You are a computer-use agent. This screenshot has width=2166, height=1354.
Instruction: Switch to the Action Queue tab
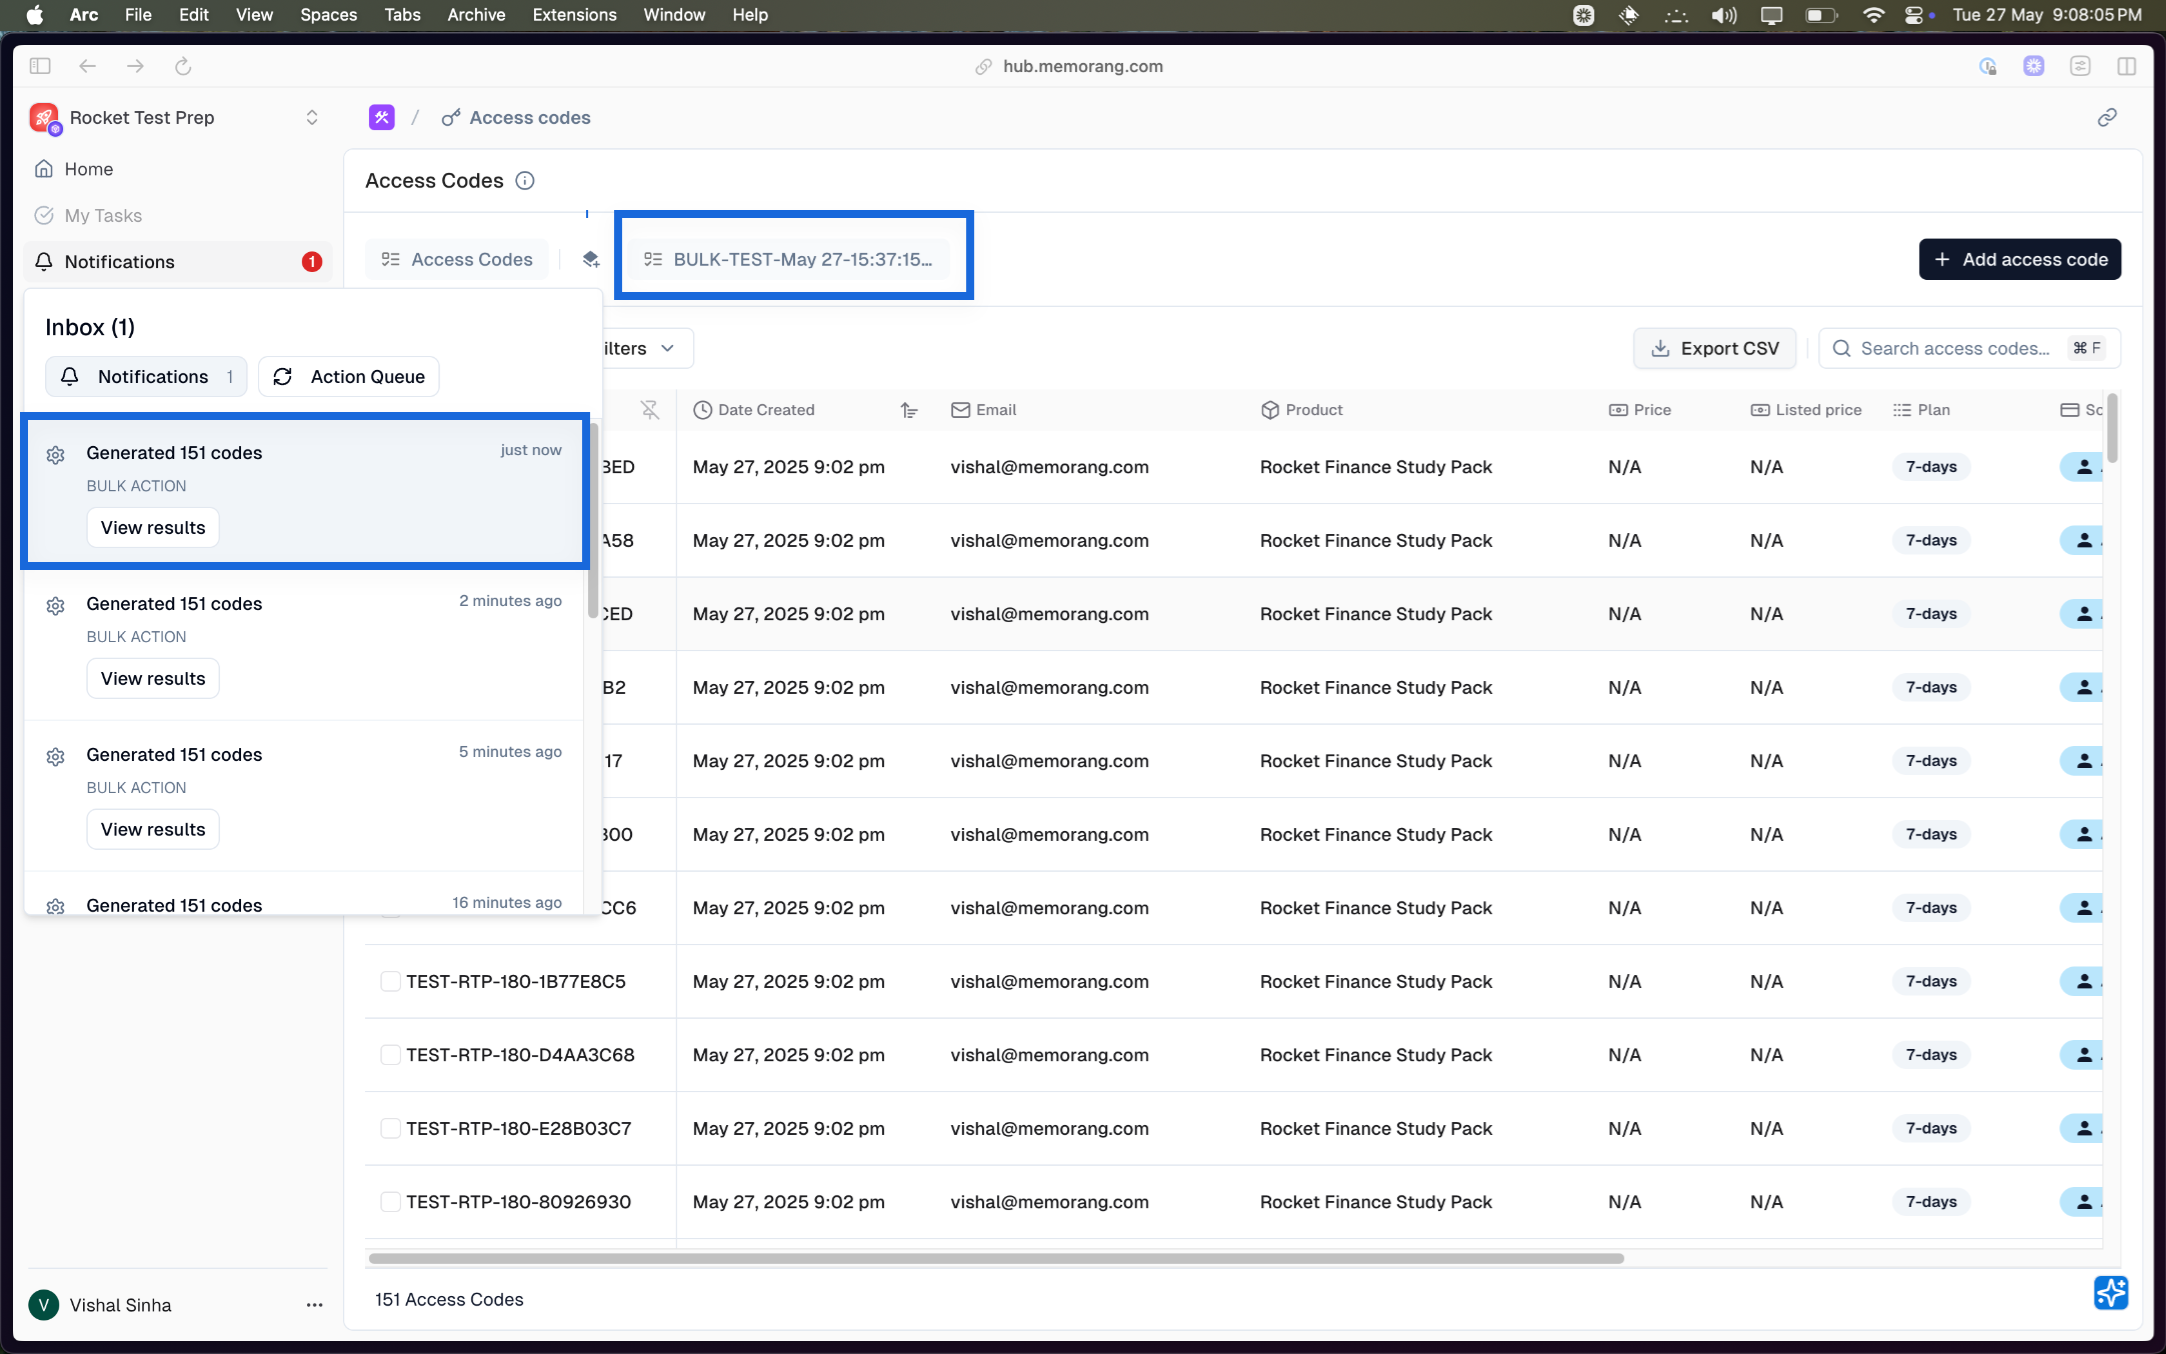(349, 377)
